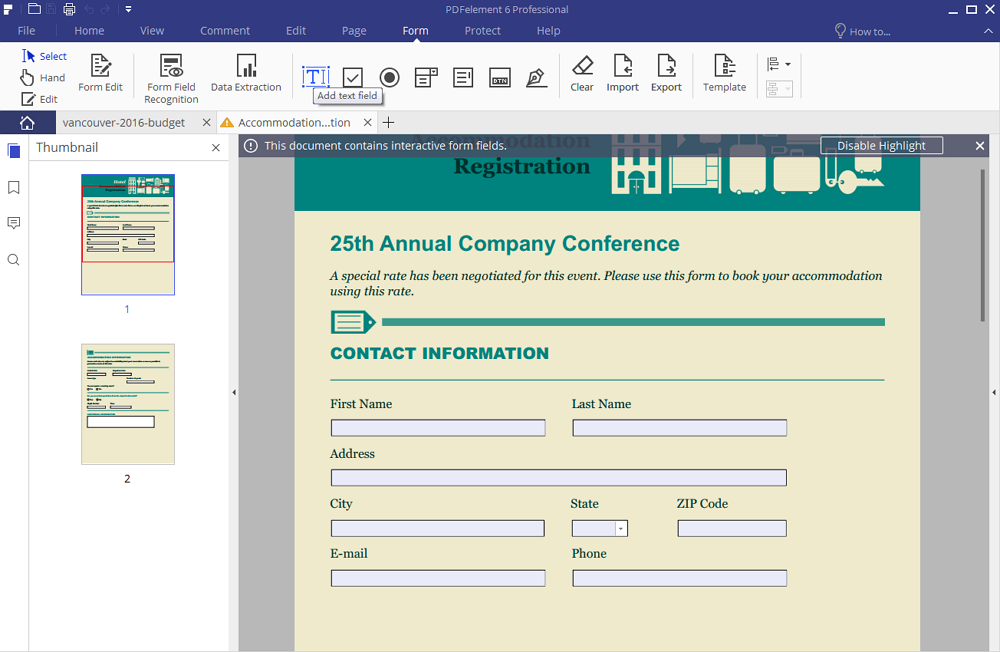Select the Add button form tool
The height and width of the screenshot is (652, 1000).
coord(500,78)
